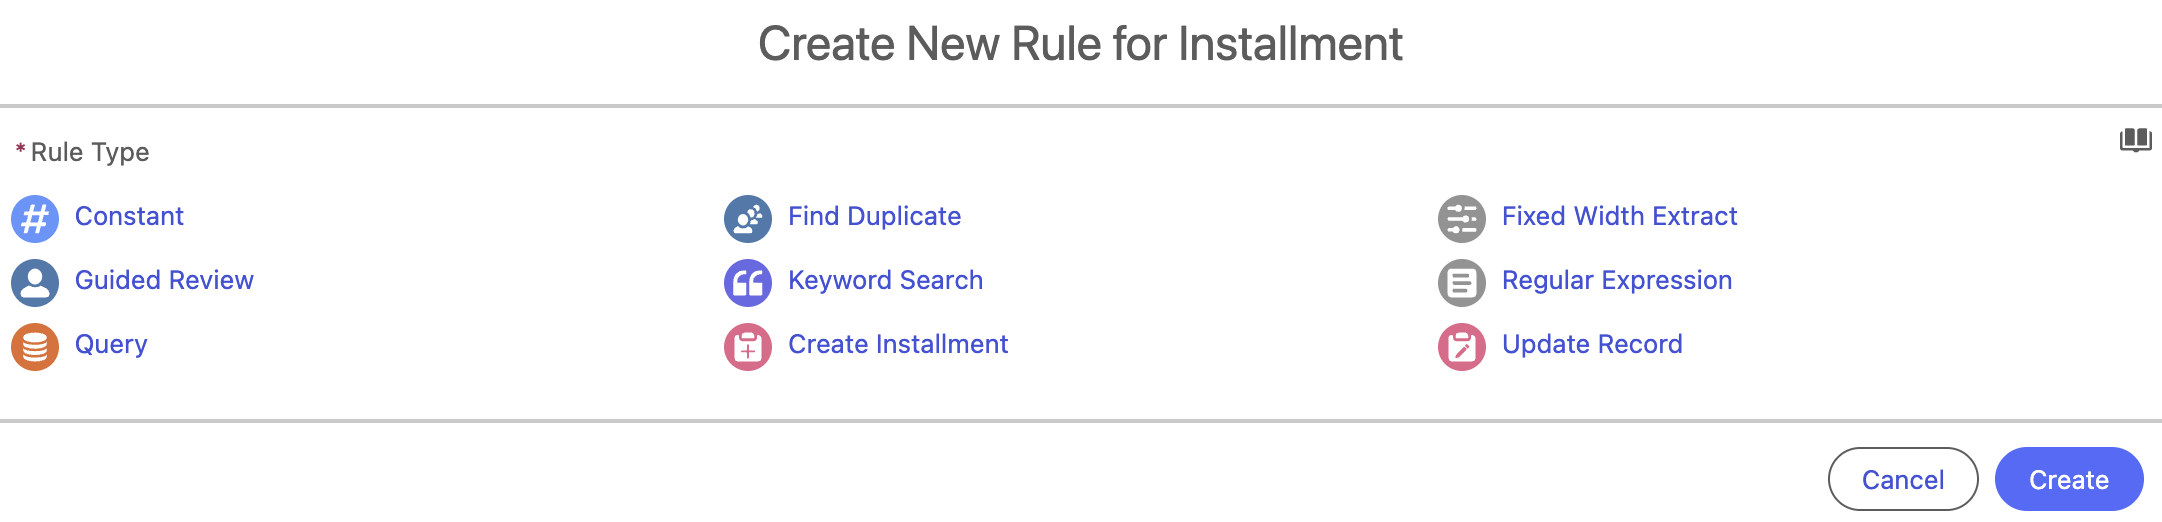Click the Query database icon
The height and width of the screenshot is (522, 2162).
(x=35, y=346)
